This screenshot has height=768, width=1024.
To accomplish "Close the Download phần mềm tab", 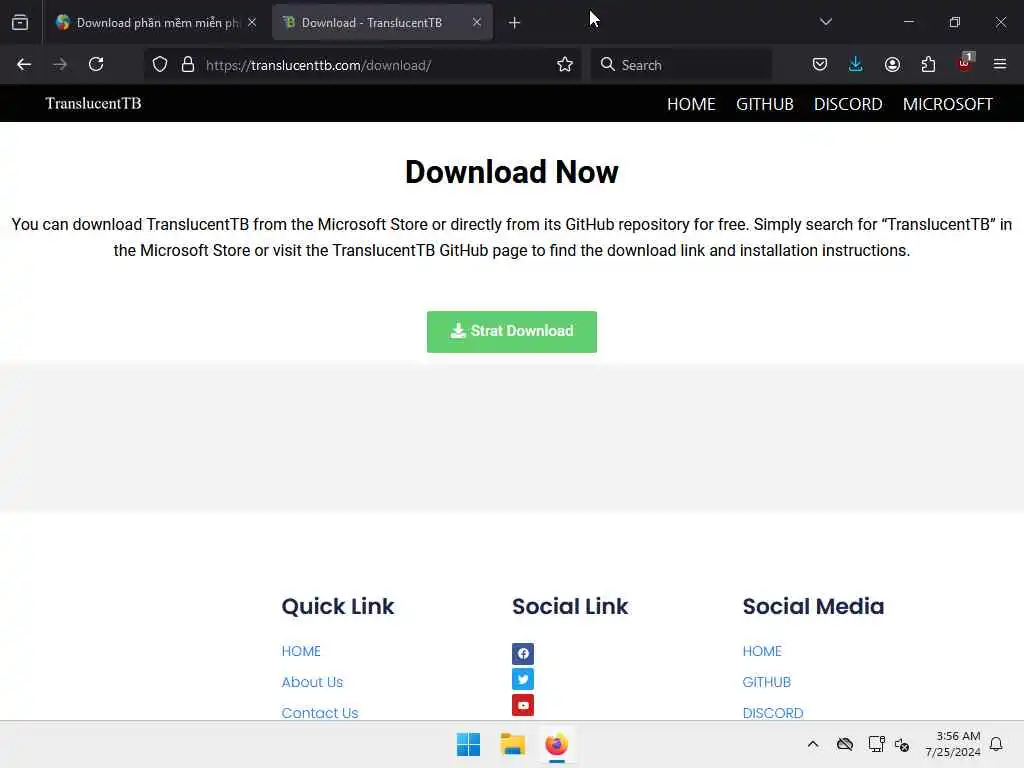I will click(252, 22).
